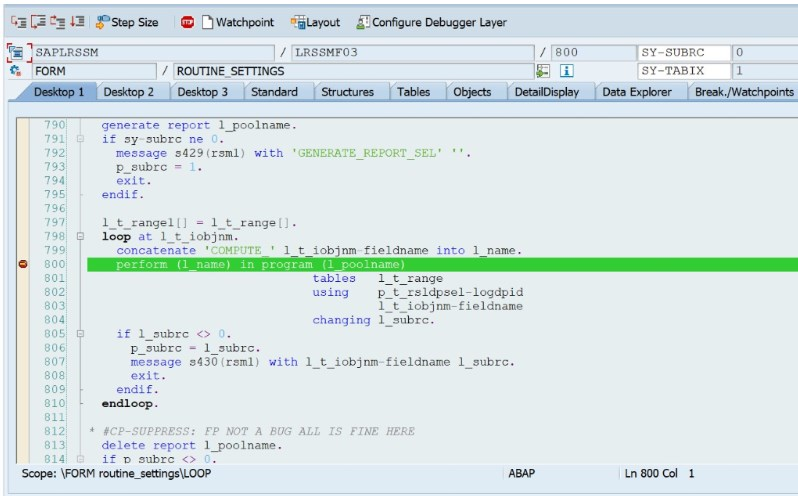Click the blue information icon
Viewport: 798px width, 496px height.
point(566,71)
